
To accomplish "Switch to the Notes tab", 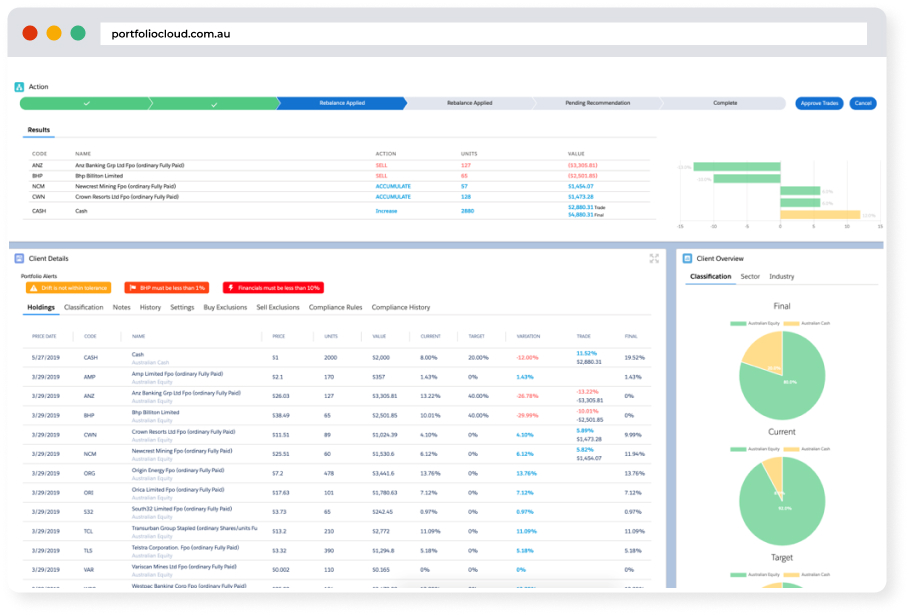I will click(x=121, y=307).
